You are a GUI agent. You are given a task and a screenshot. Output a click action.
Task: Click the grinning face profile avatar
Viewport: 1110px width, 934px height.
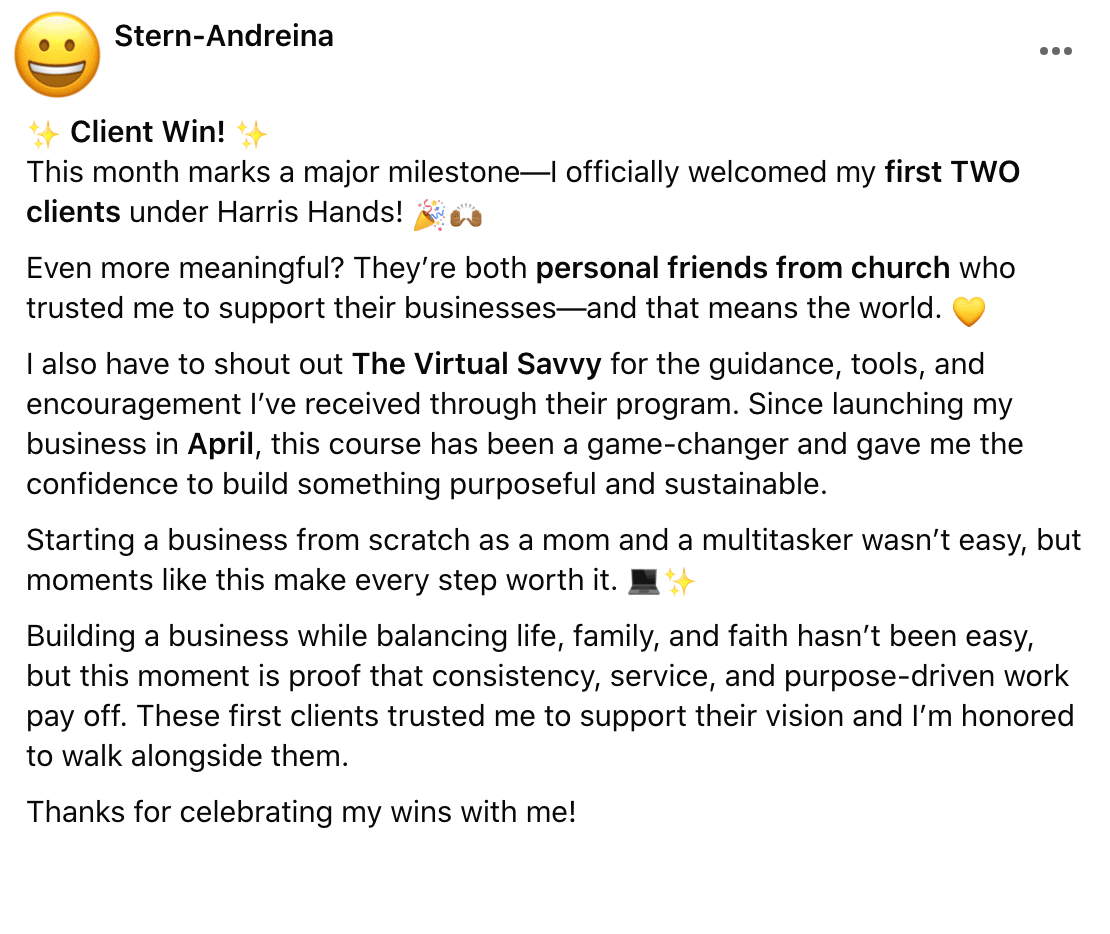click(x=57, y=55)
